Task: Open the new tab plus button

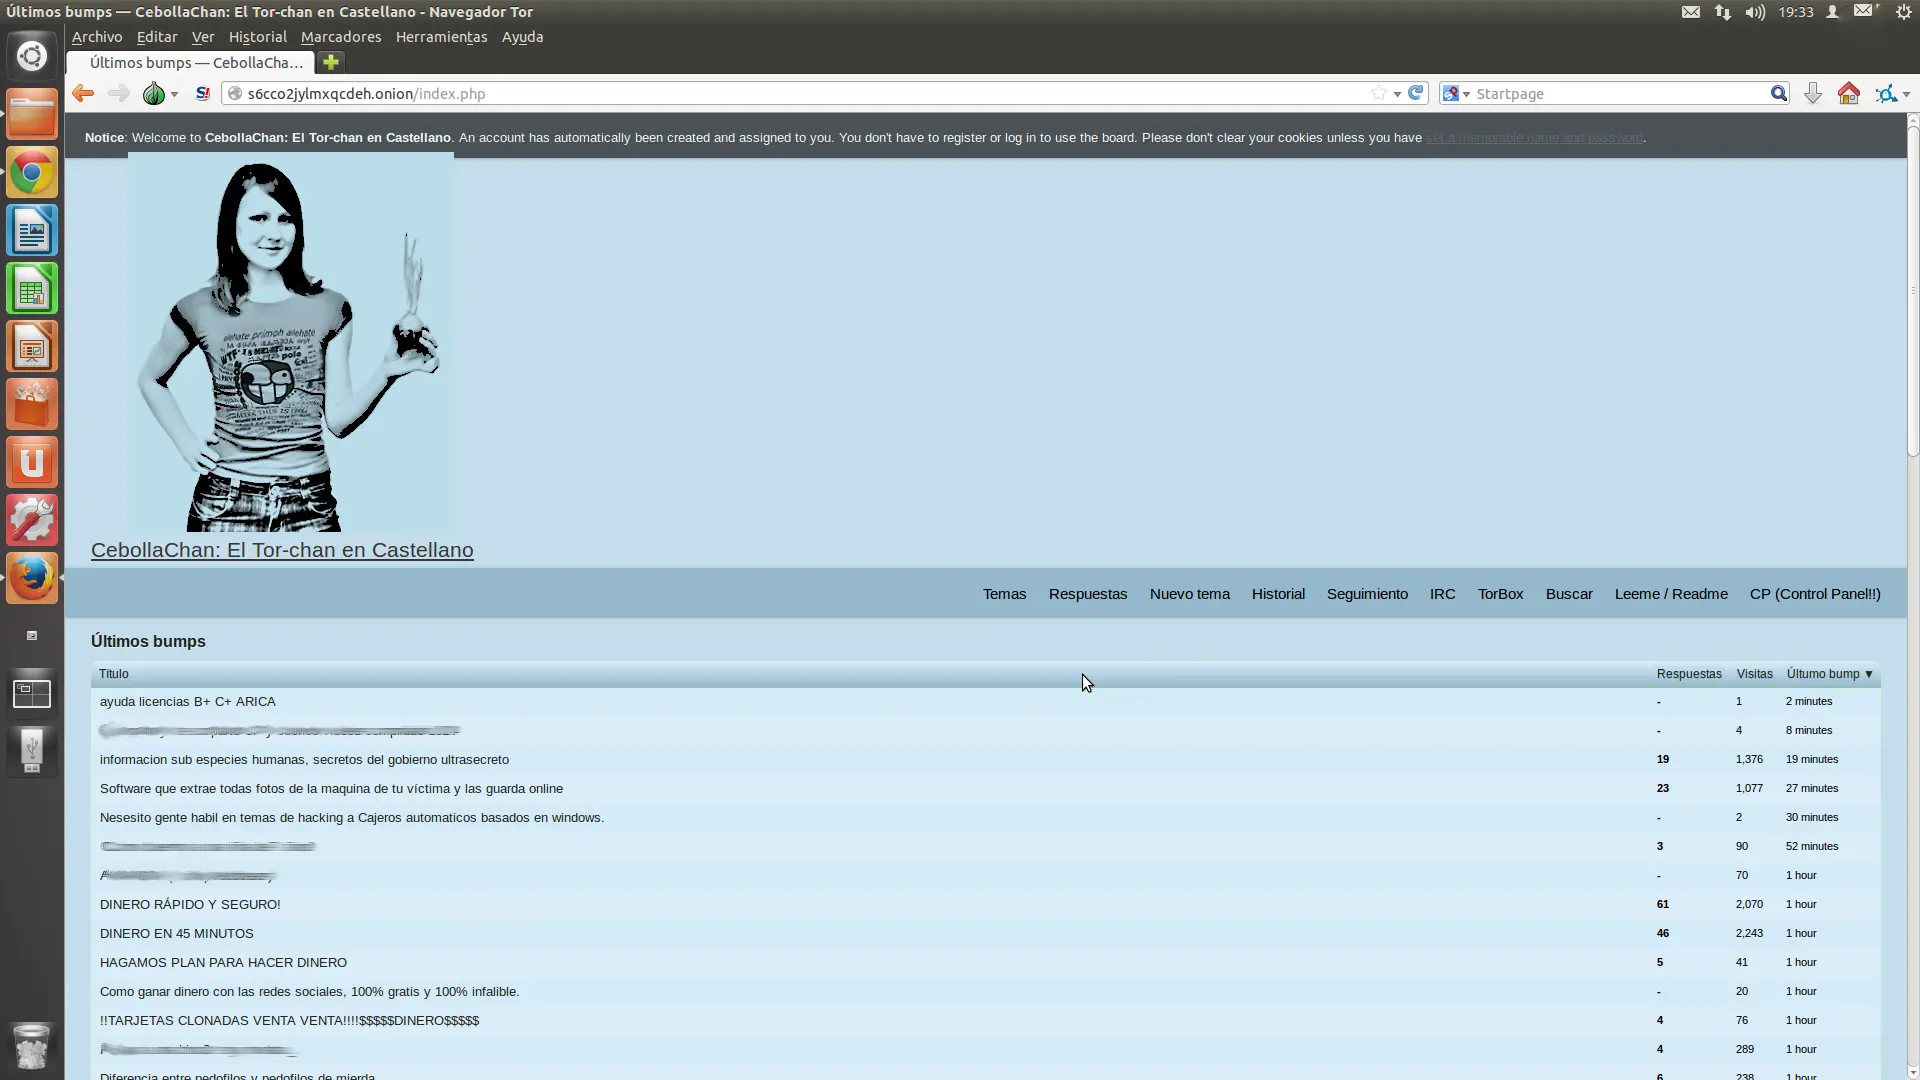Action: click(331, 62)
